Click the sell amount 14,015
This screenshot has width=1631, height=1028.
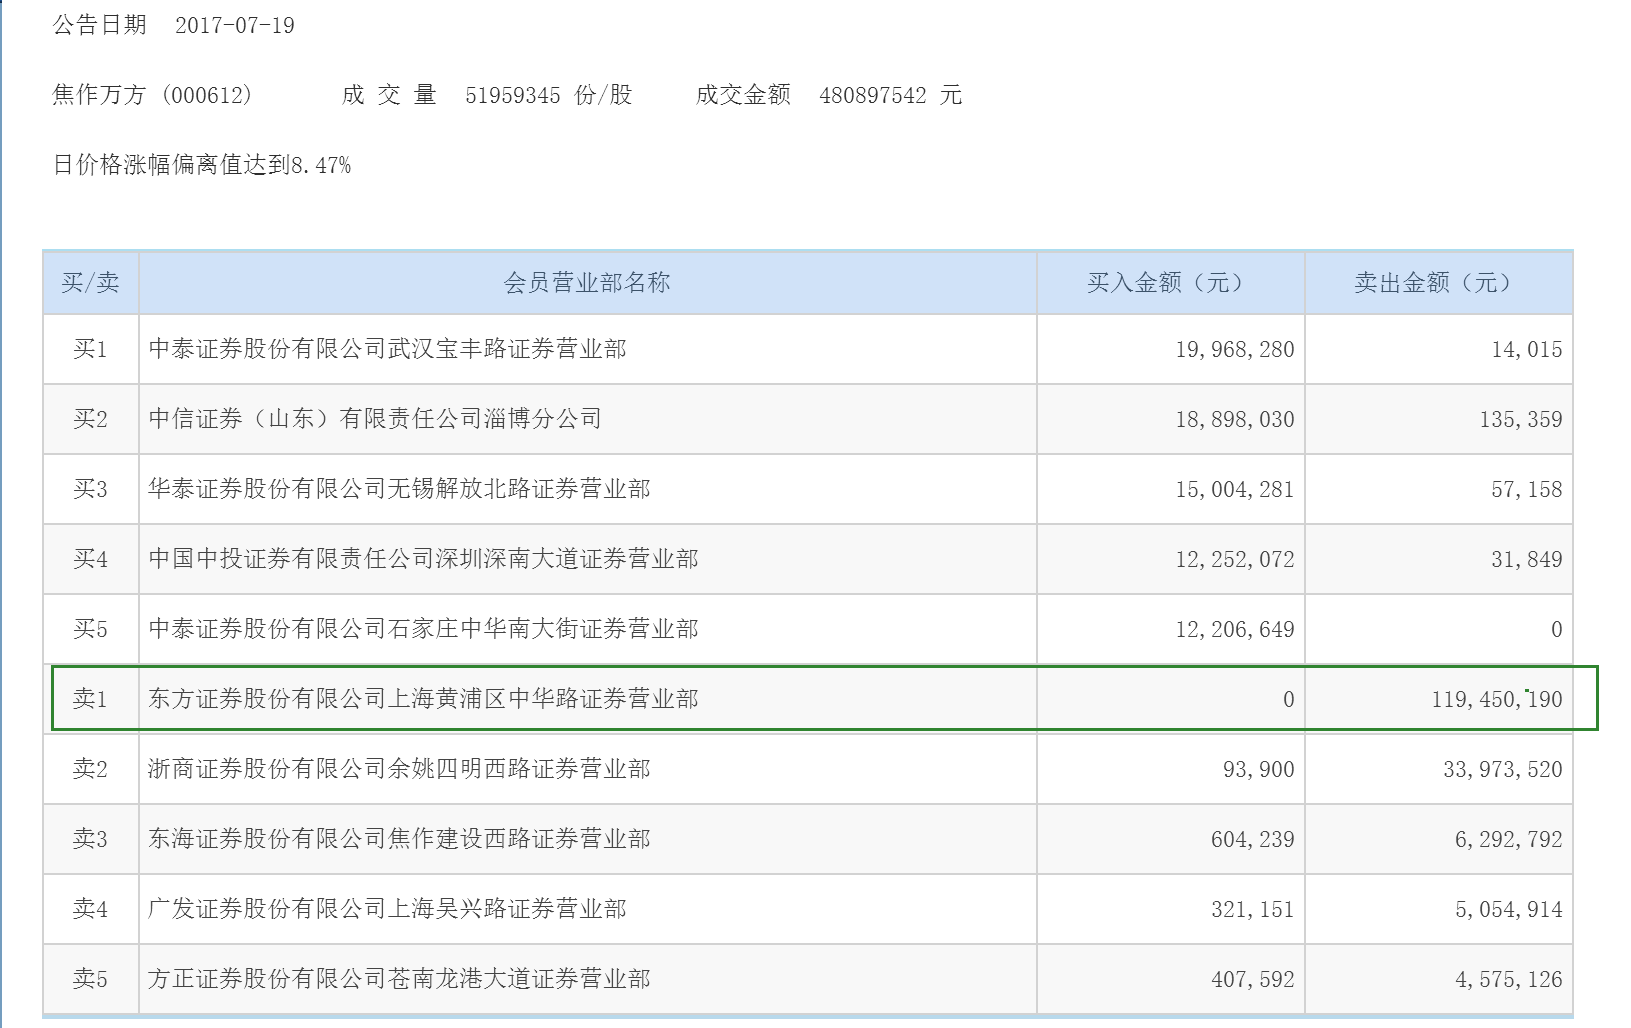[x=1527, y=350]
